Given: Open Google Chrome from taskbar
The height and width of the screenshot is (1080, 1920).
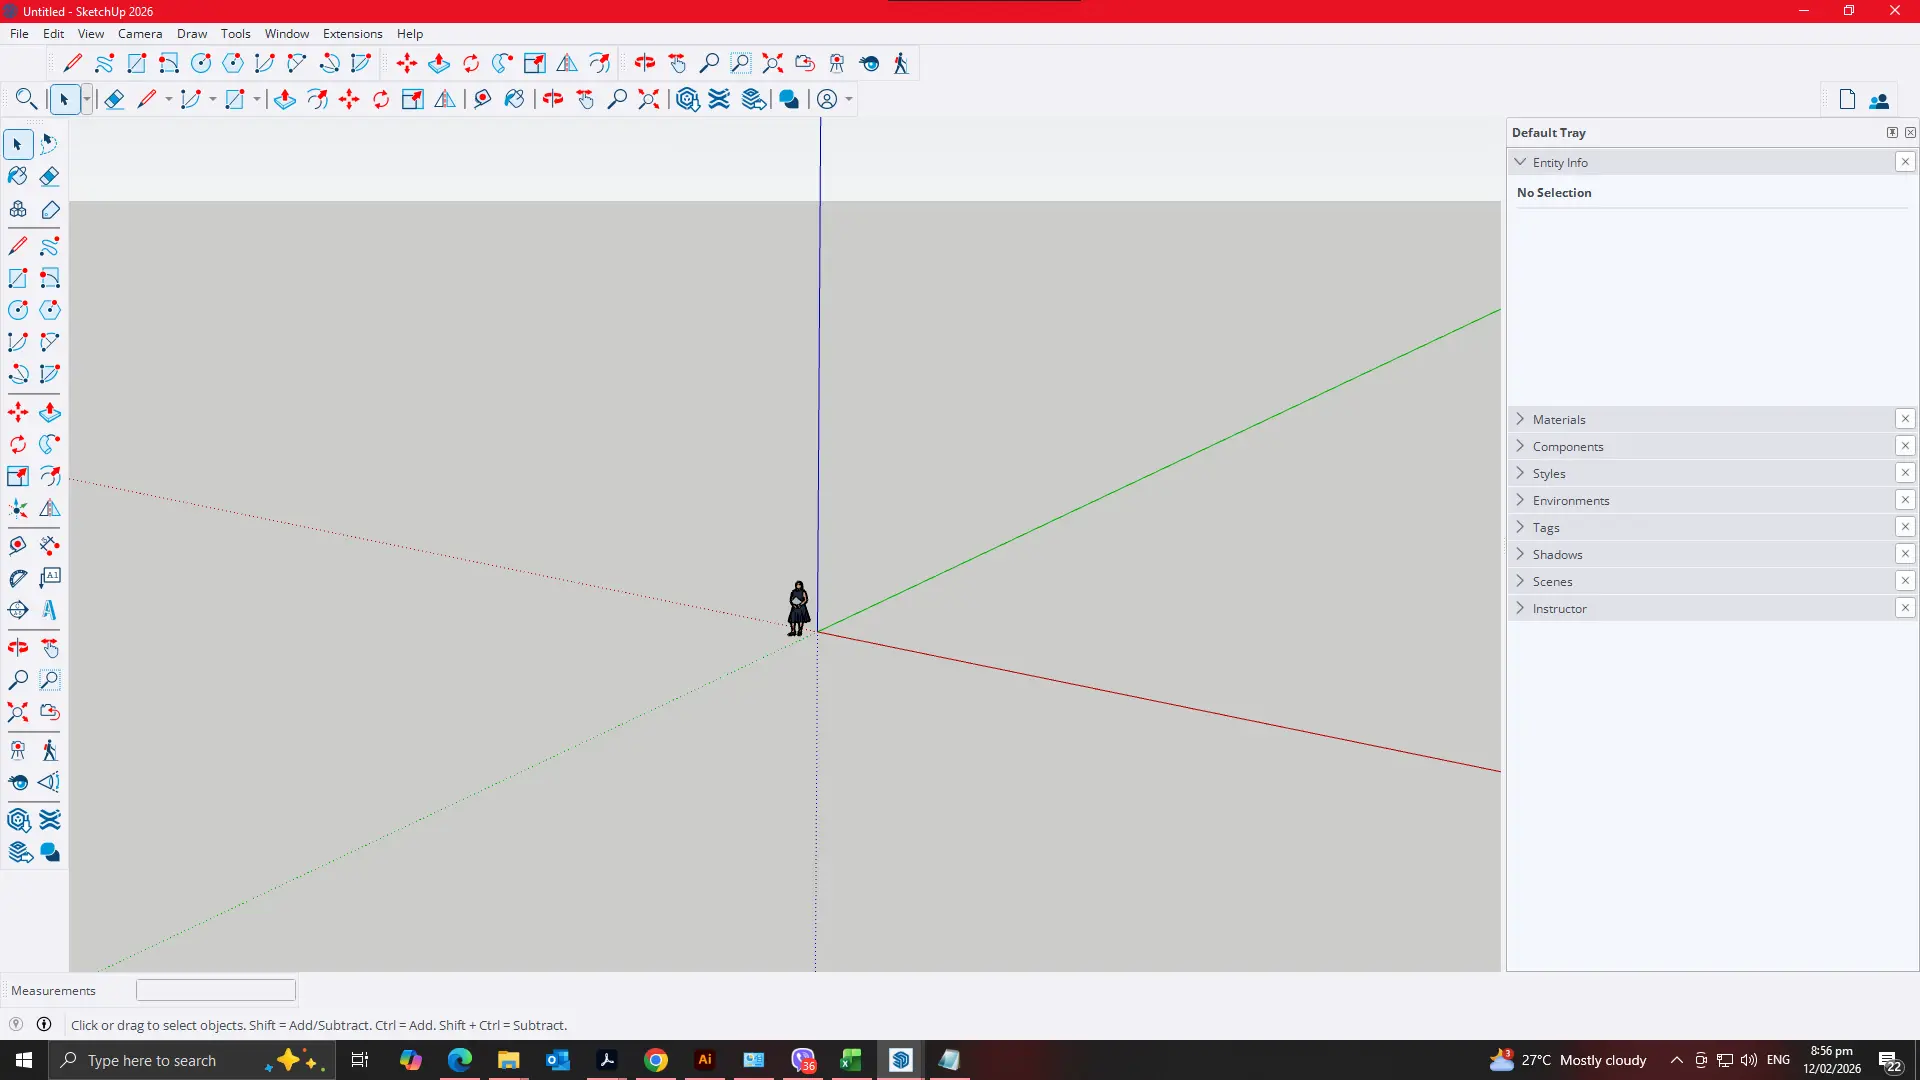Looking at the screenshot, I should tap(656, 1060).
